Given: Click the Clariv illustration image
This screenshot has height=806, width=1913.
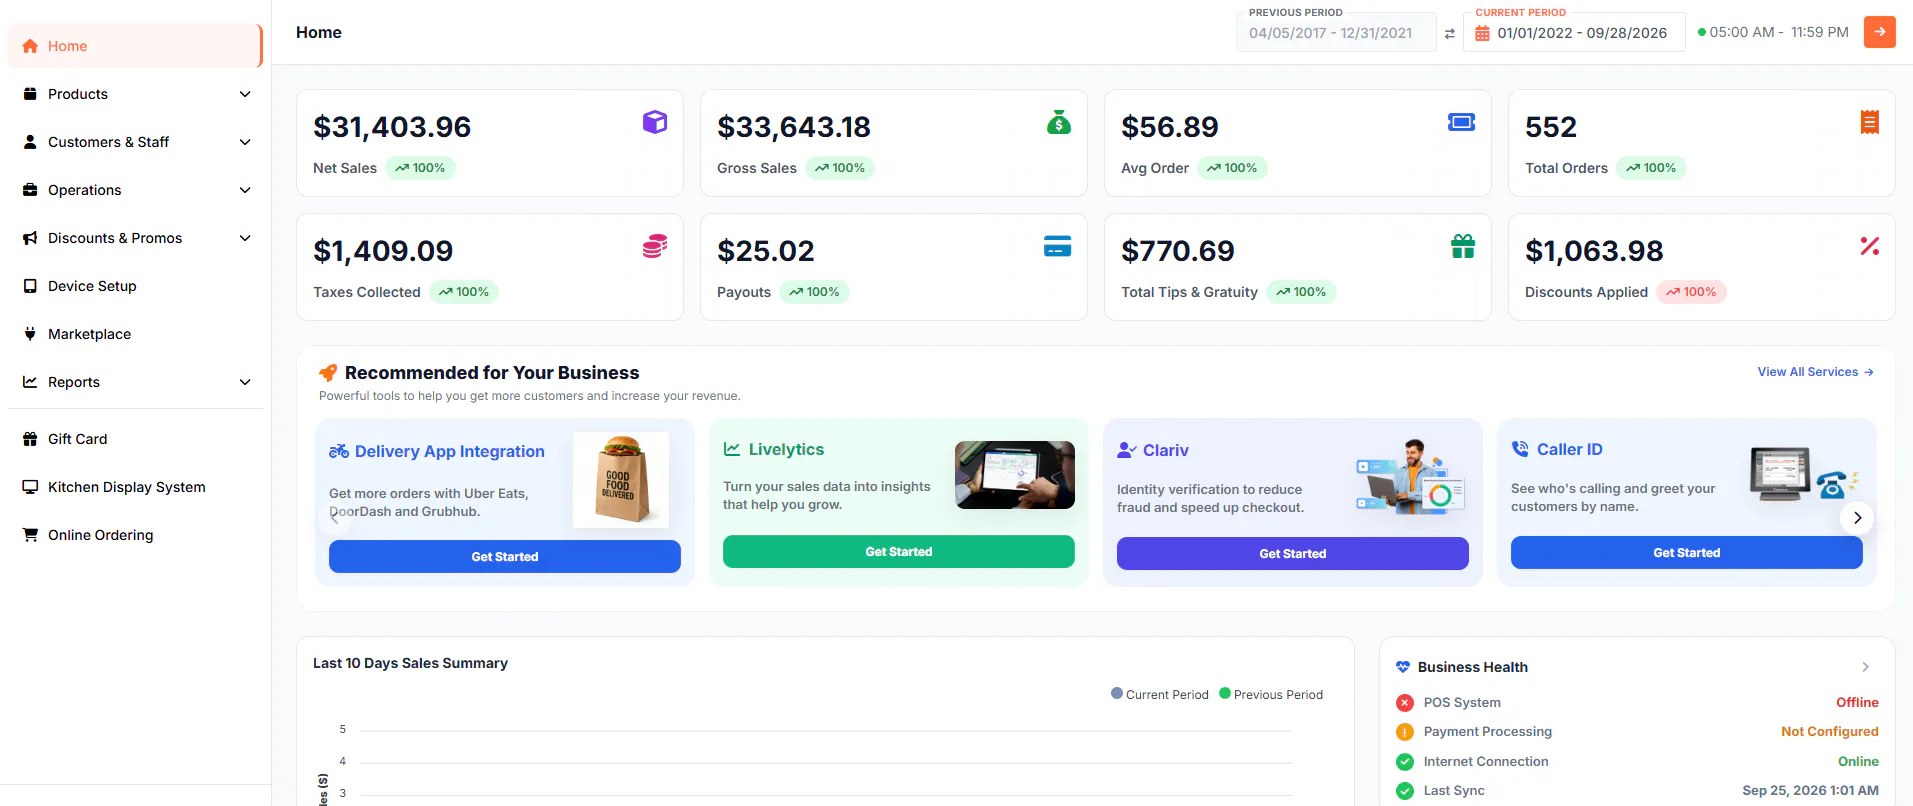Looking at the screenshot, I should tap(1410, 477).
